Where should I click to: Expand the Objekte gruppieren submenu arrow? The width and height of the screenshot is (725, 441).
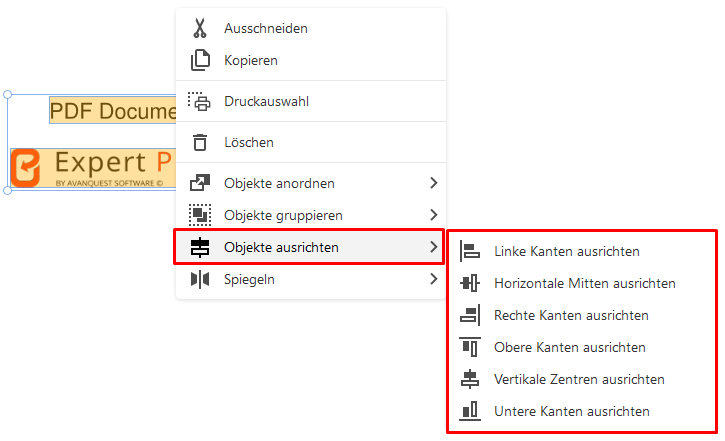click(x=433, y=214)
